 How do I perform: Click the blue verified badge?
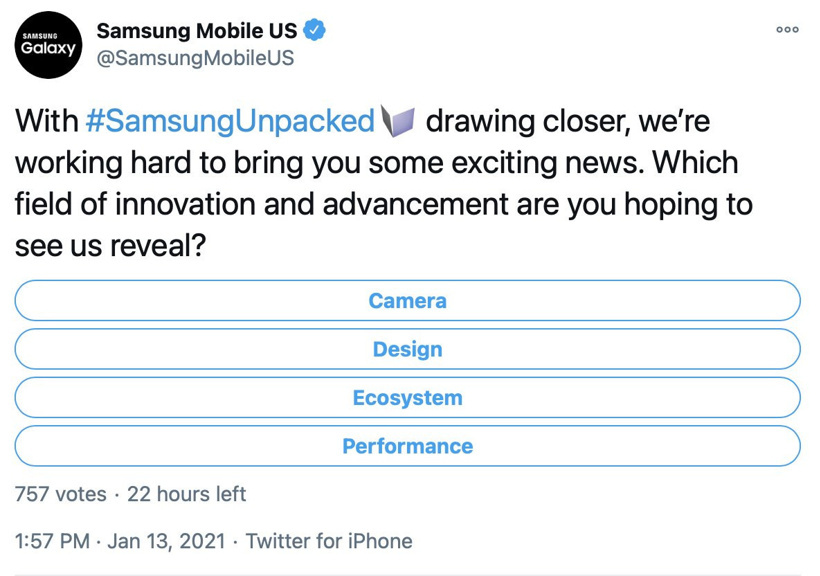315,30
